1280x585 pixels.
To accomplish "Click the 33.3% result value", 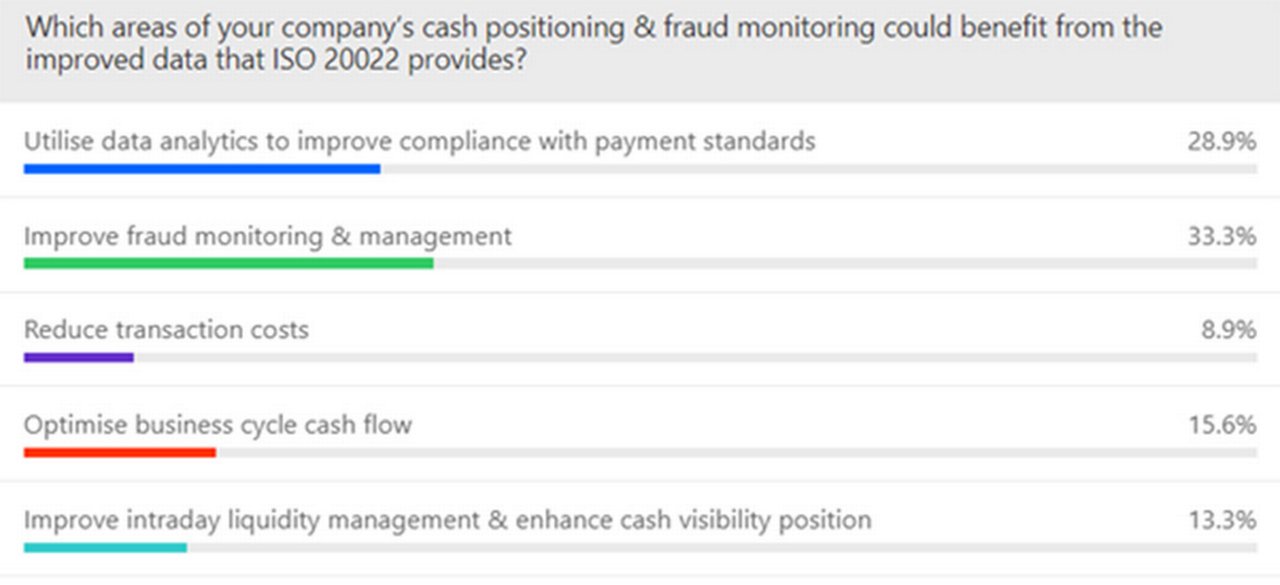I will coord(1221,236).
